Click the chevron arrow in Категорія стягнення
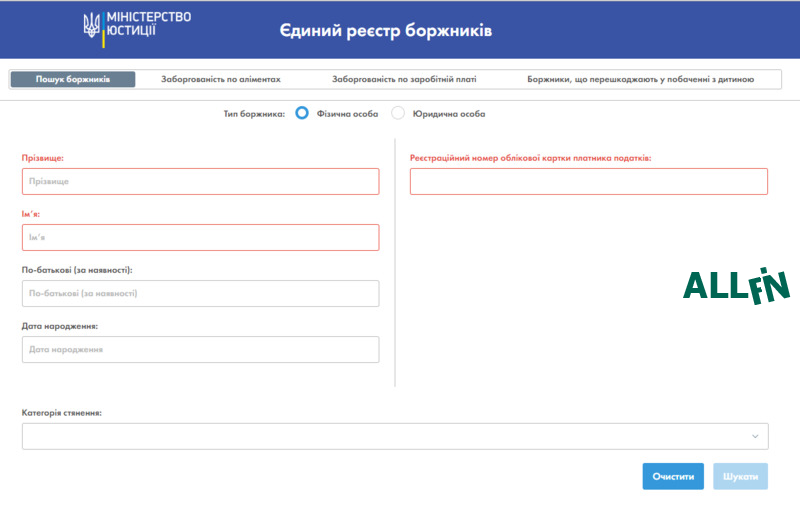 click(x=755, y=436)
